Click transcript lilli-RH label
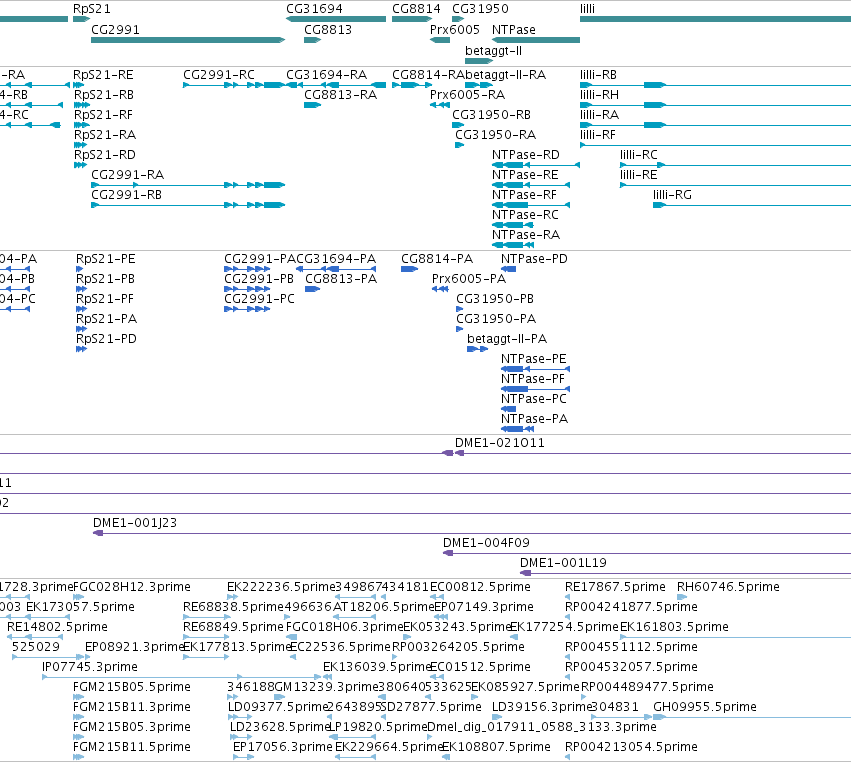The image size is (851, 762). [x=599, y=95]
